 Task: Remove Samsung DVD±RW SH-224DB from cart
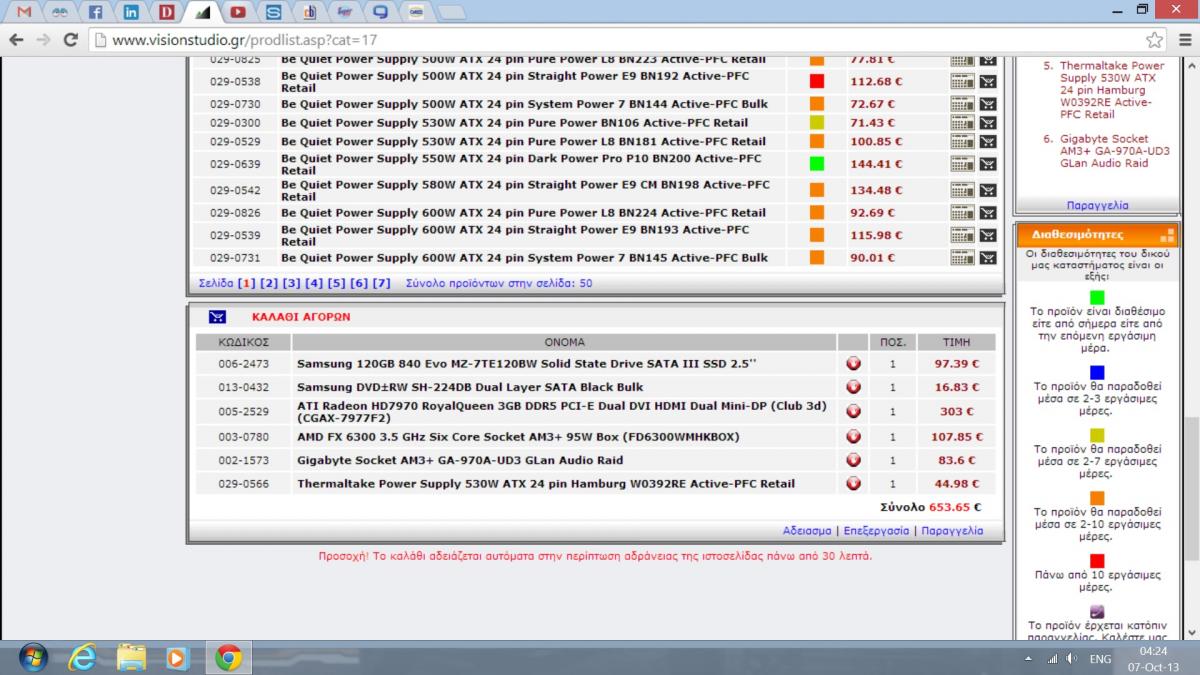pyautogui.click(x=853, y=386)
